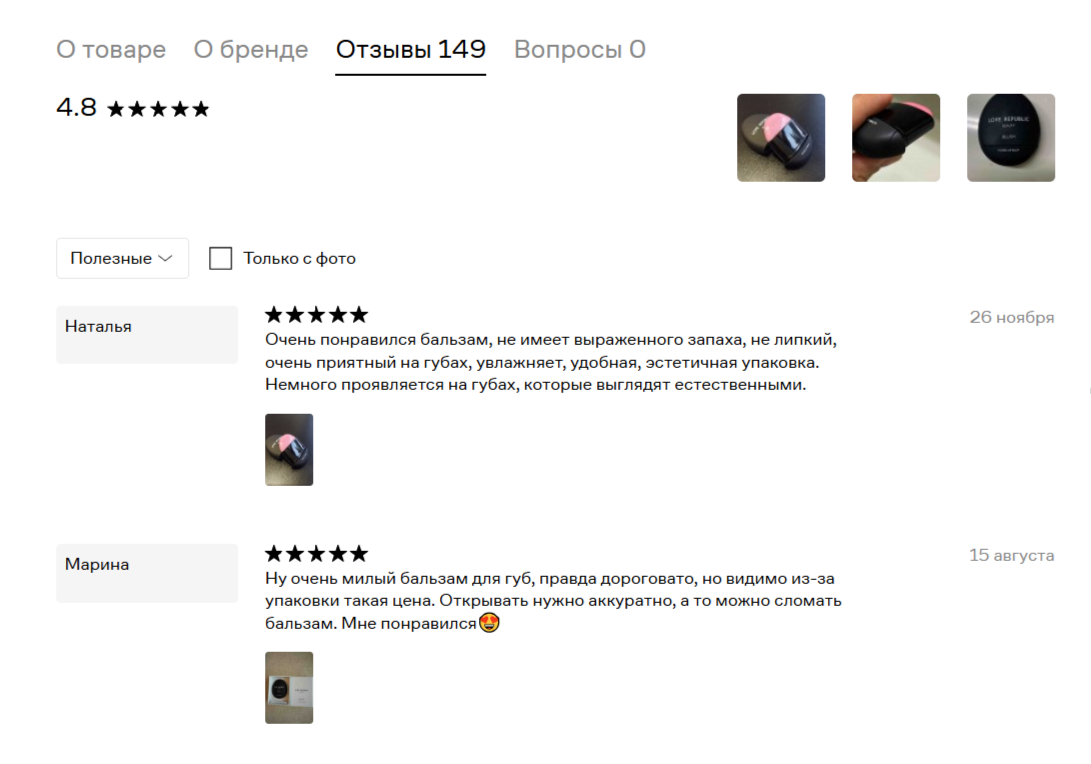
Task: Enable the Только с фото checkbox
Action: click(x=221, y=258)
